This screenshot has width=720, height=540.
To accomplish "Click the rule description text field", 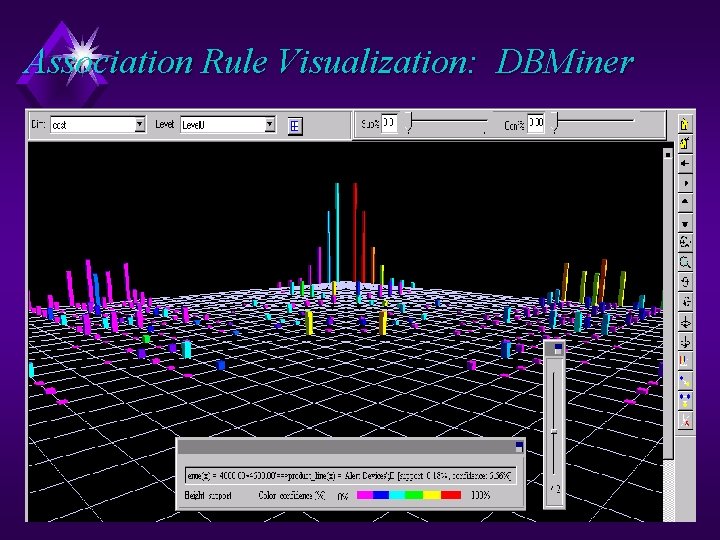I will (x=351, y=476).
